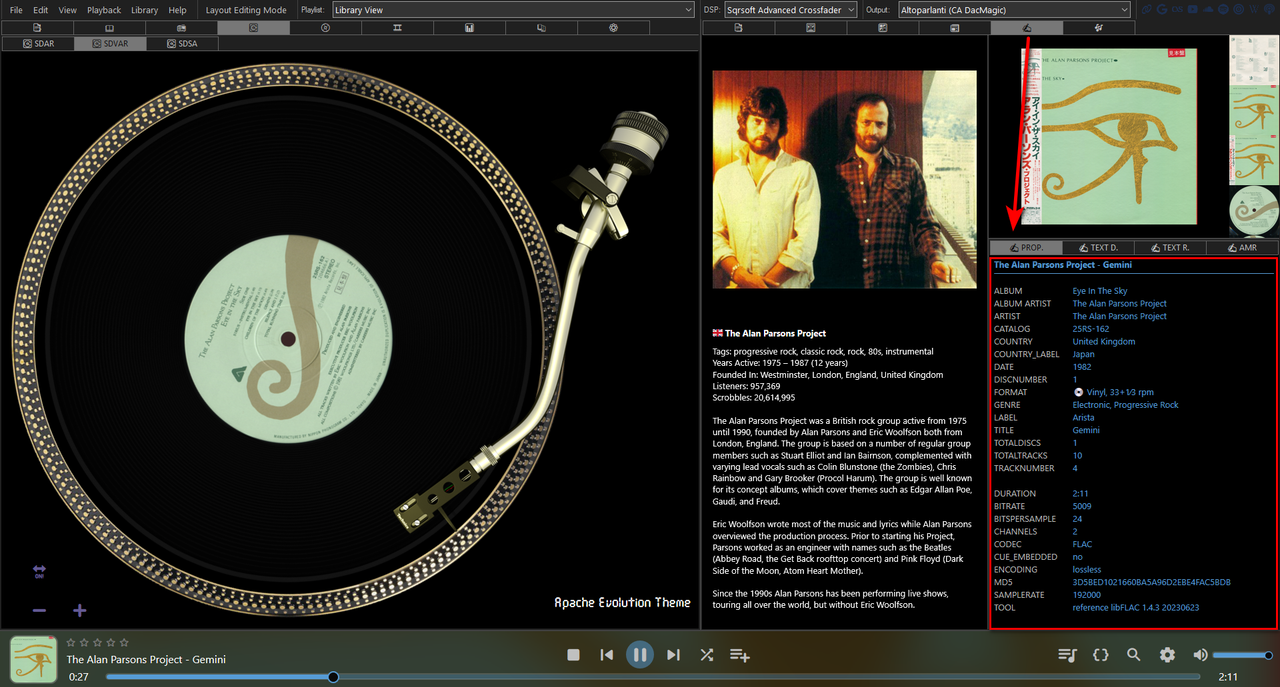Select the SDVAR tab
The image size is (1280, 687).
point(110,44)
